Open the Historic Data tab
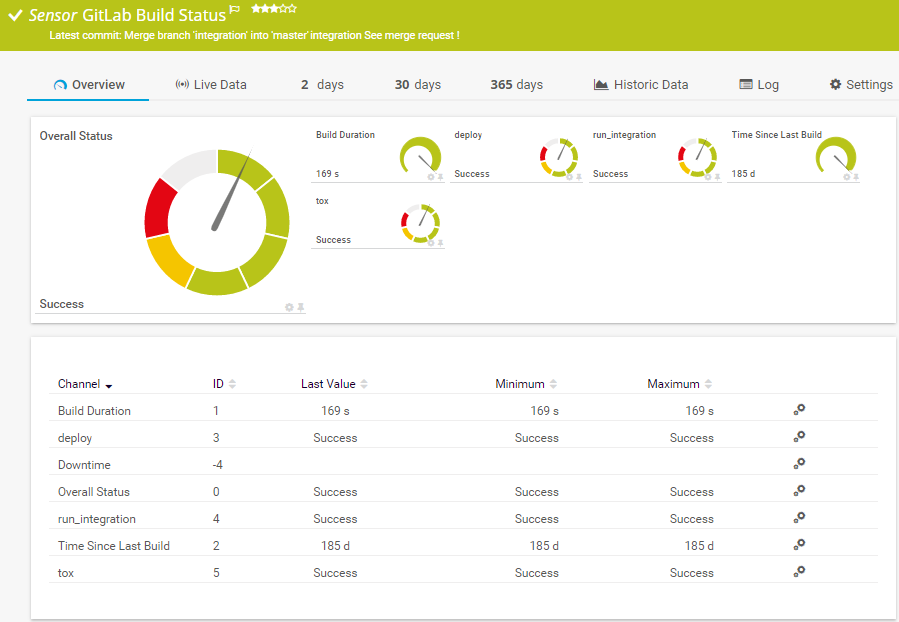 point(640,85)
